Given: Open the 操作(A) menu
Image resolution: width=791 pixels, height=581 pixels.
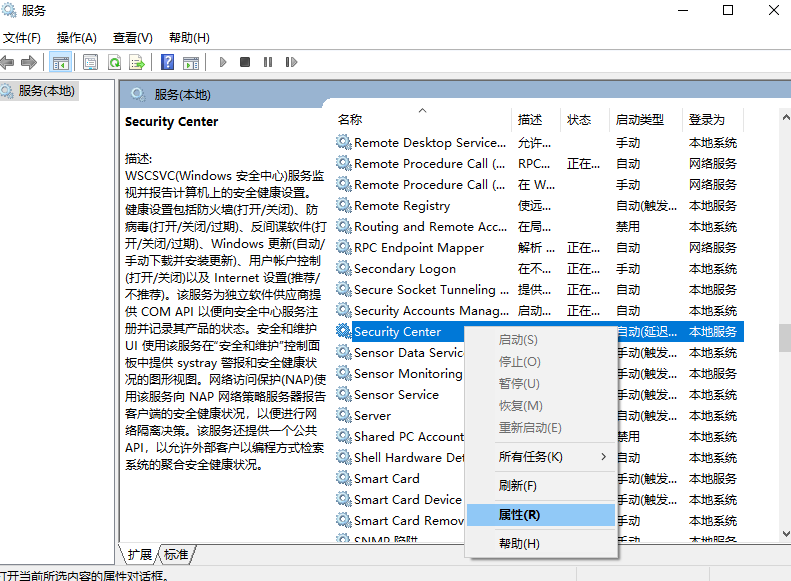Looking at the screenshot, I should click(77, 37).
